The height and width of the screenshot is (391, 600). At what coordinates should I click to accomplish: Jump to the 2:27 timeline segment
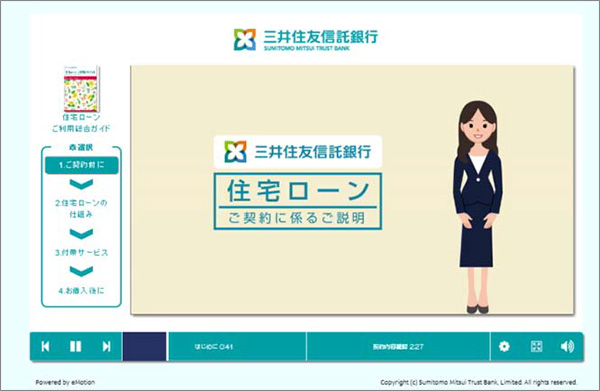pos(398,347)
